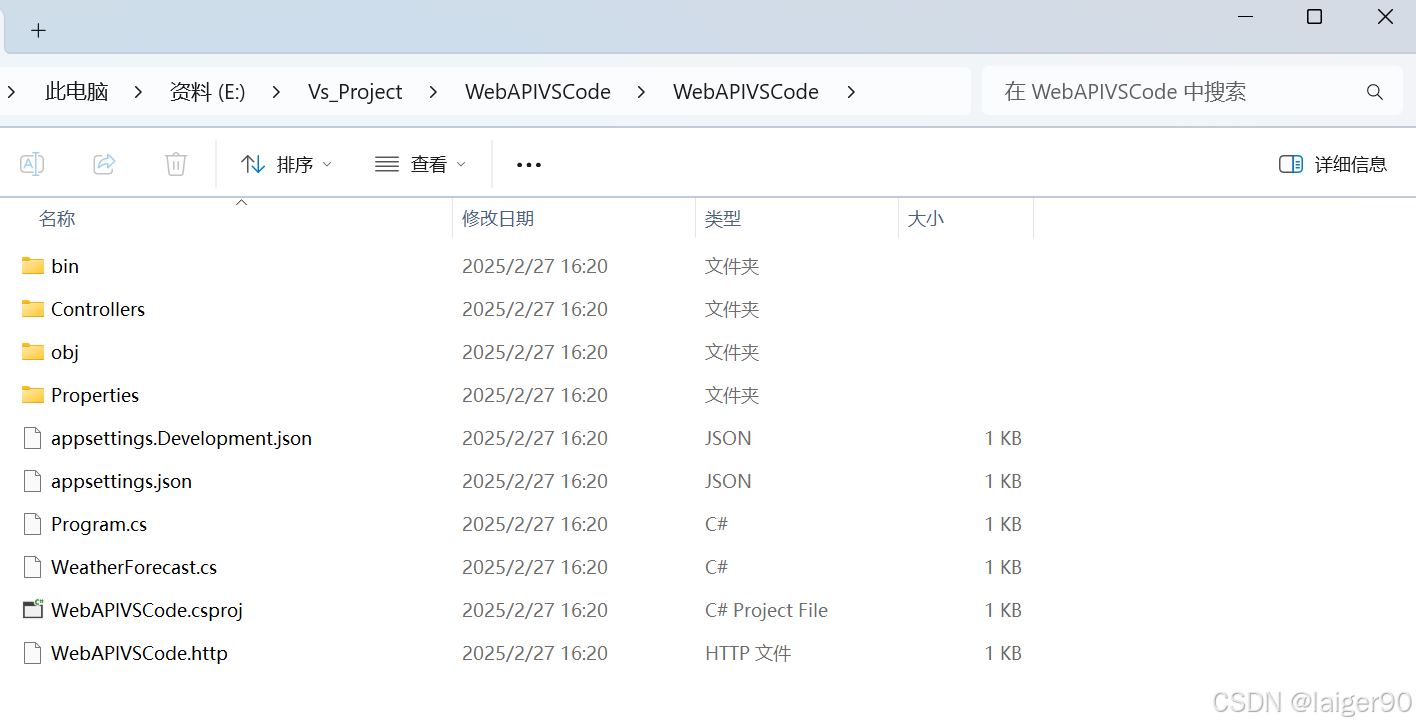Open the new tab plus button
This screenshot has height=728, width=1416.
coord(38,30)
